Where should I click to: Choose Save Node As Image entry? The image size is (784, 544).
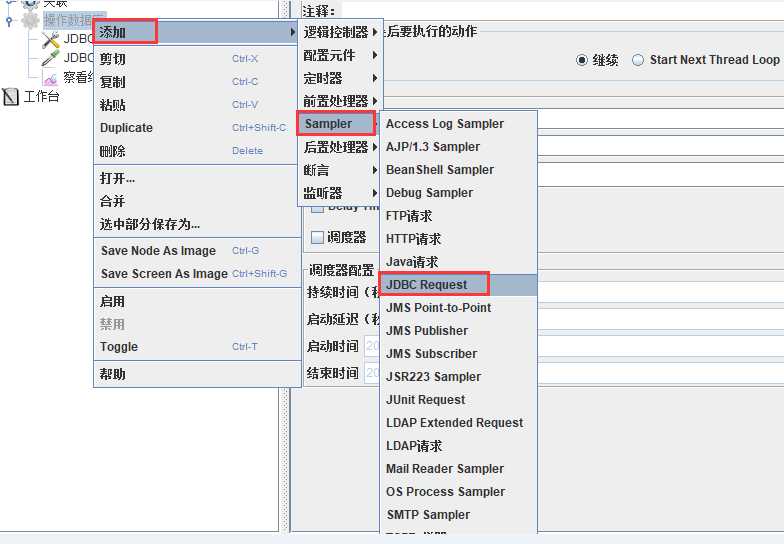(197, 250)
